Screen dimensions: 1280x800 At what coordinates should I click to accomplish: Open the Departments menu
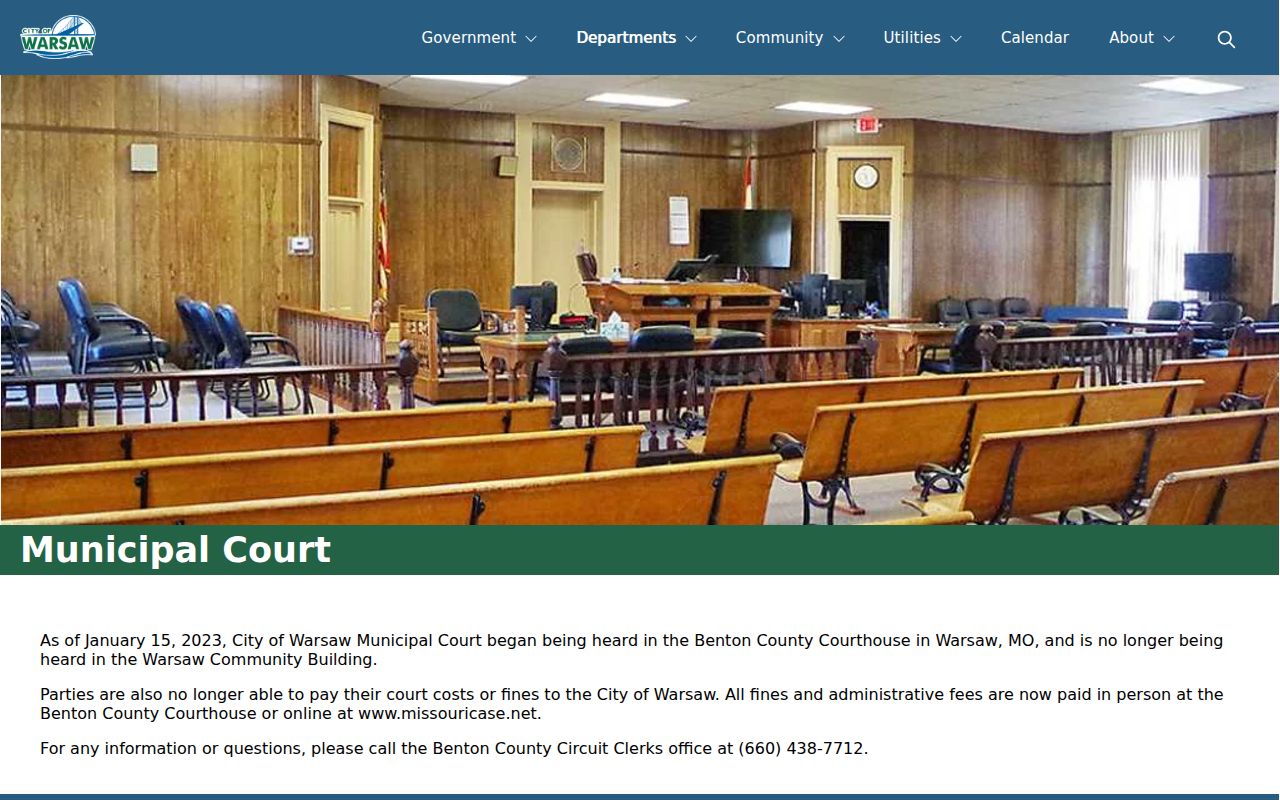coord(626,38)
